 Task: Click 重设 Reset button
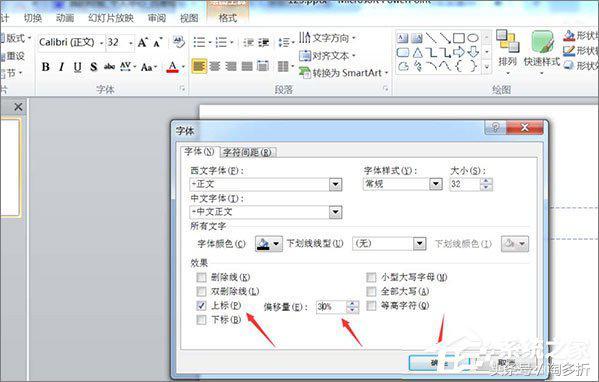click(13, 56)
